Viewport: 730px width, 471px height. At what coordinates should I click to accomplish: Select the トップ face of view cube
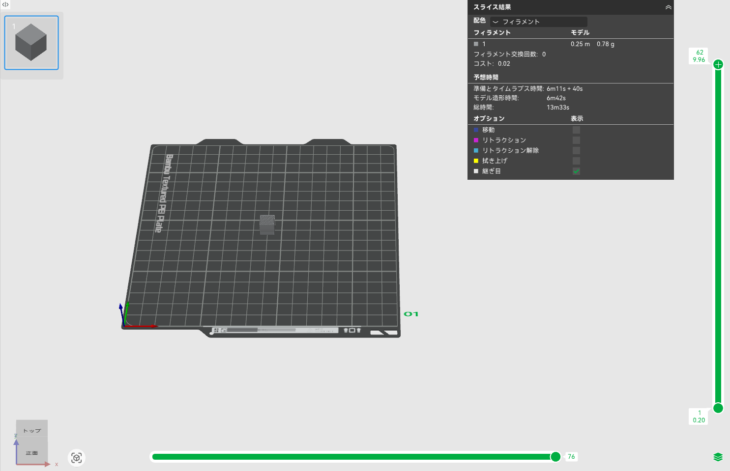click(x=32, y=431)
